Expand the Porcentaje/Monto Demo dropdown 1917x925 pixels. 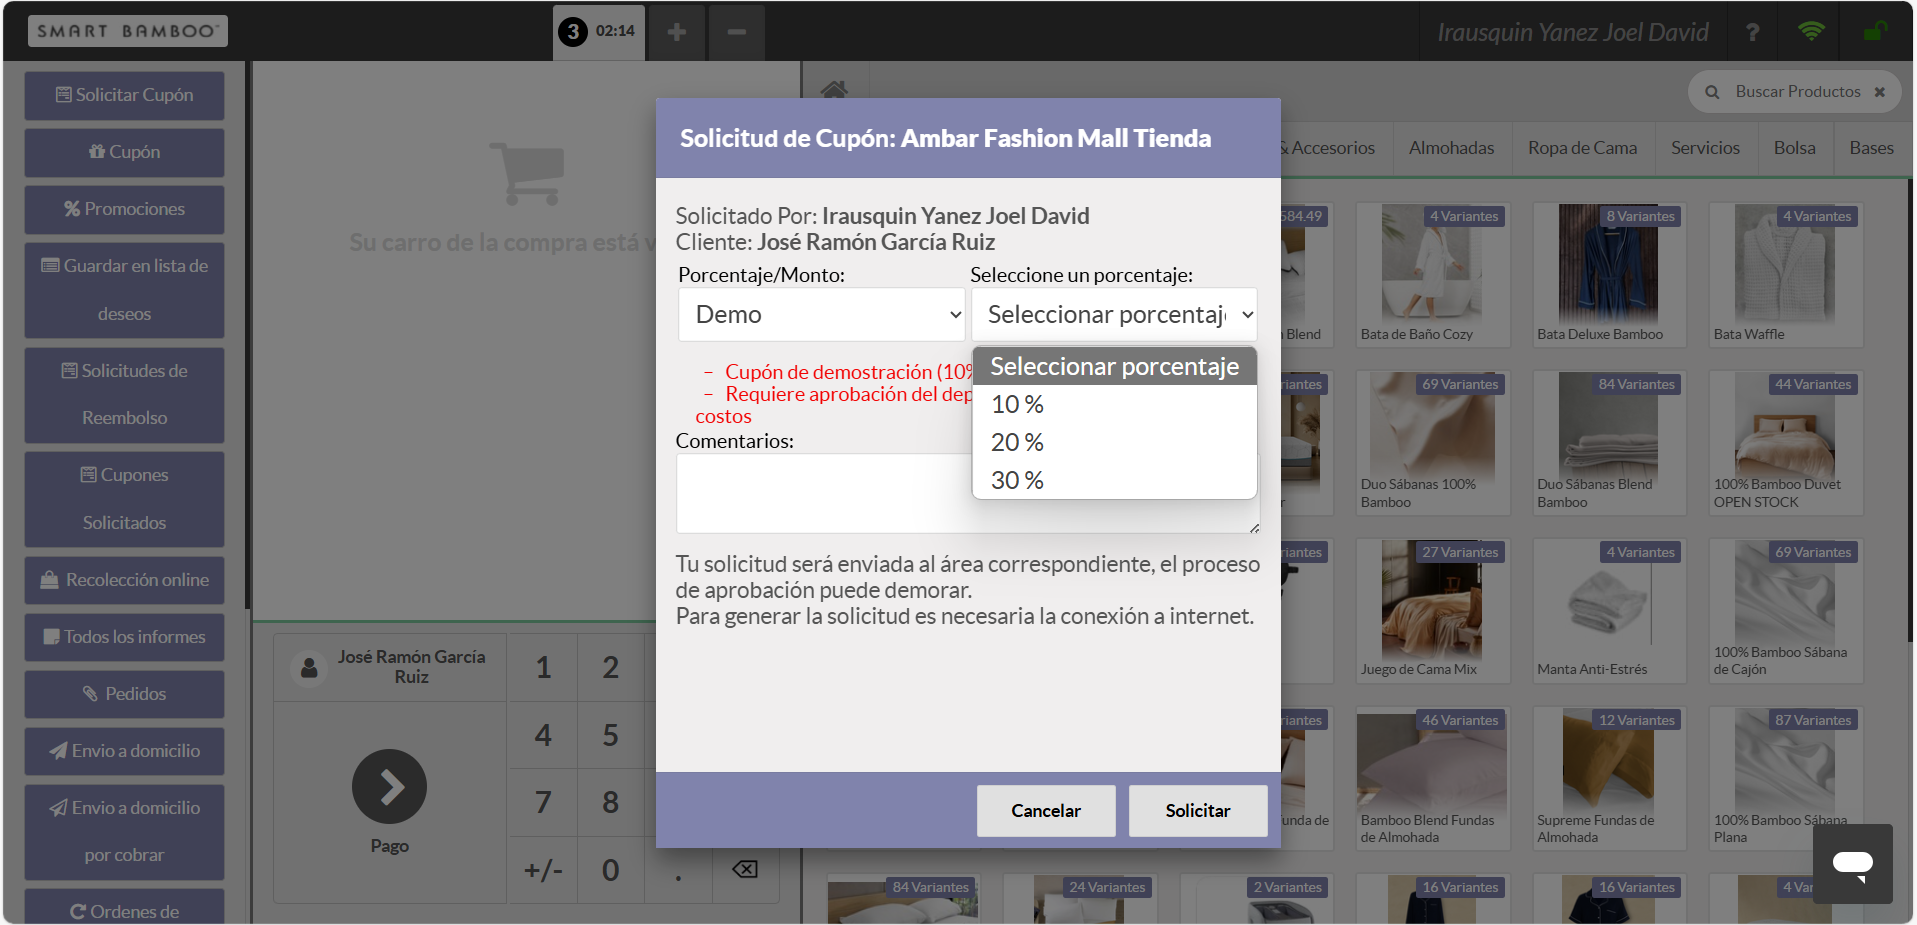point(821,315)
